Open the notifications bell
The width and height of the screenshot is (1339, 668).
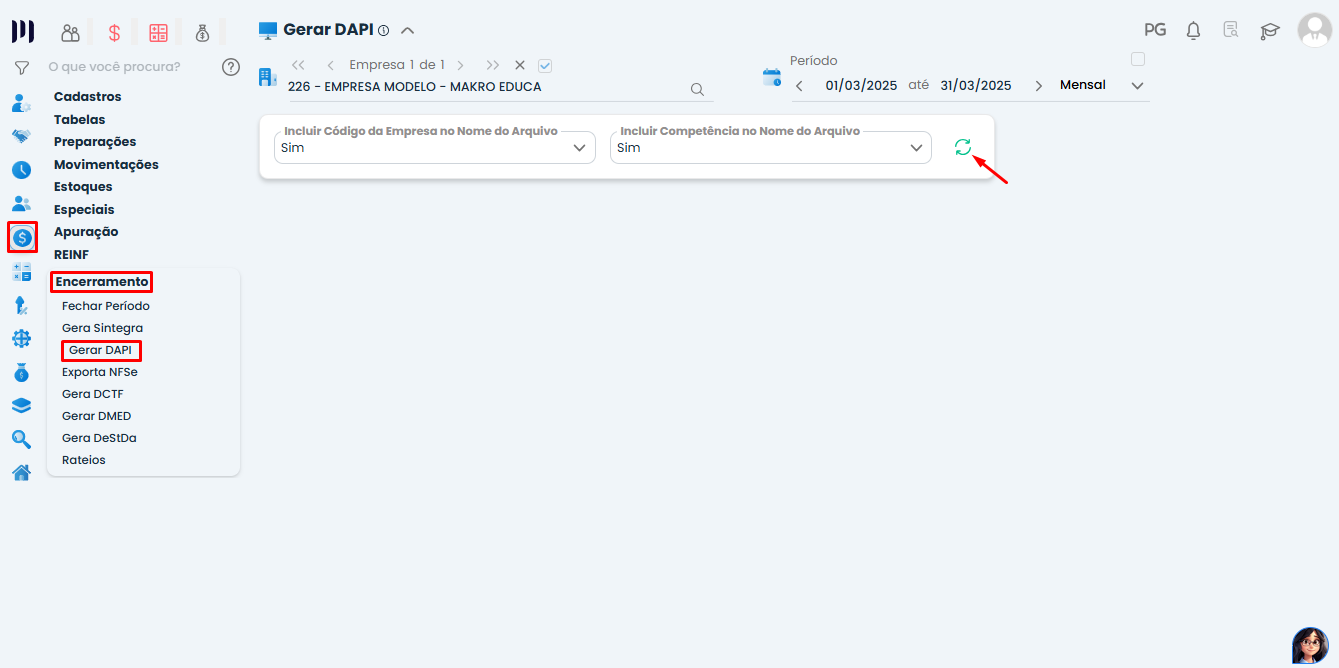coord(1193,31)
